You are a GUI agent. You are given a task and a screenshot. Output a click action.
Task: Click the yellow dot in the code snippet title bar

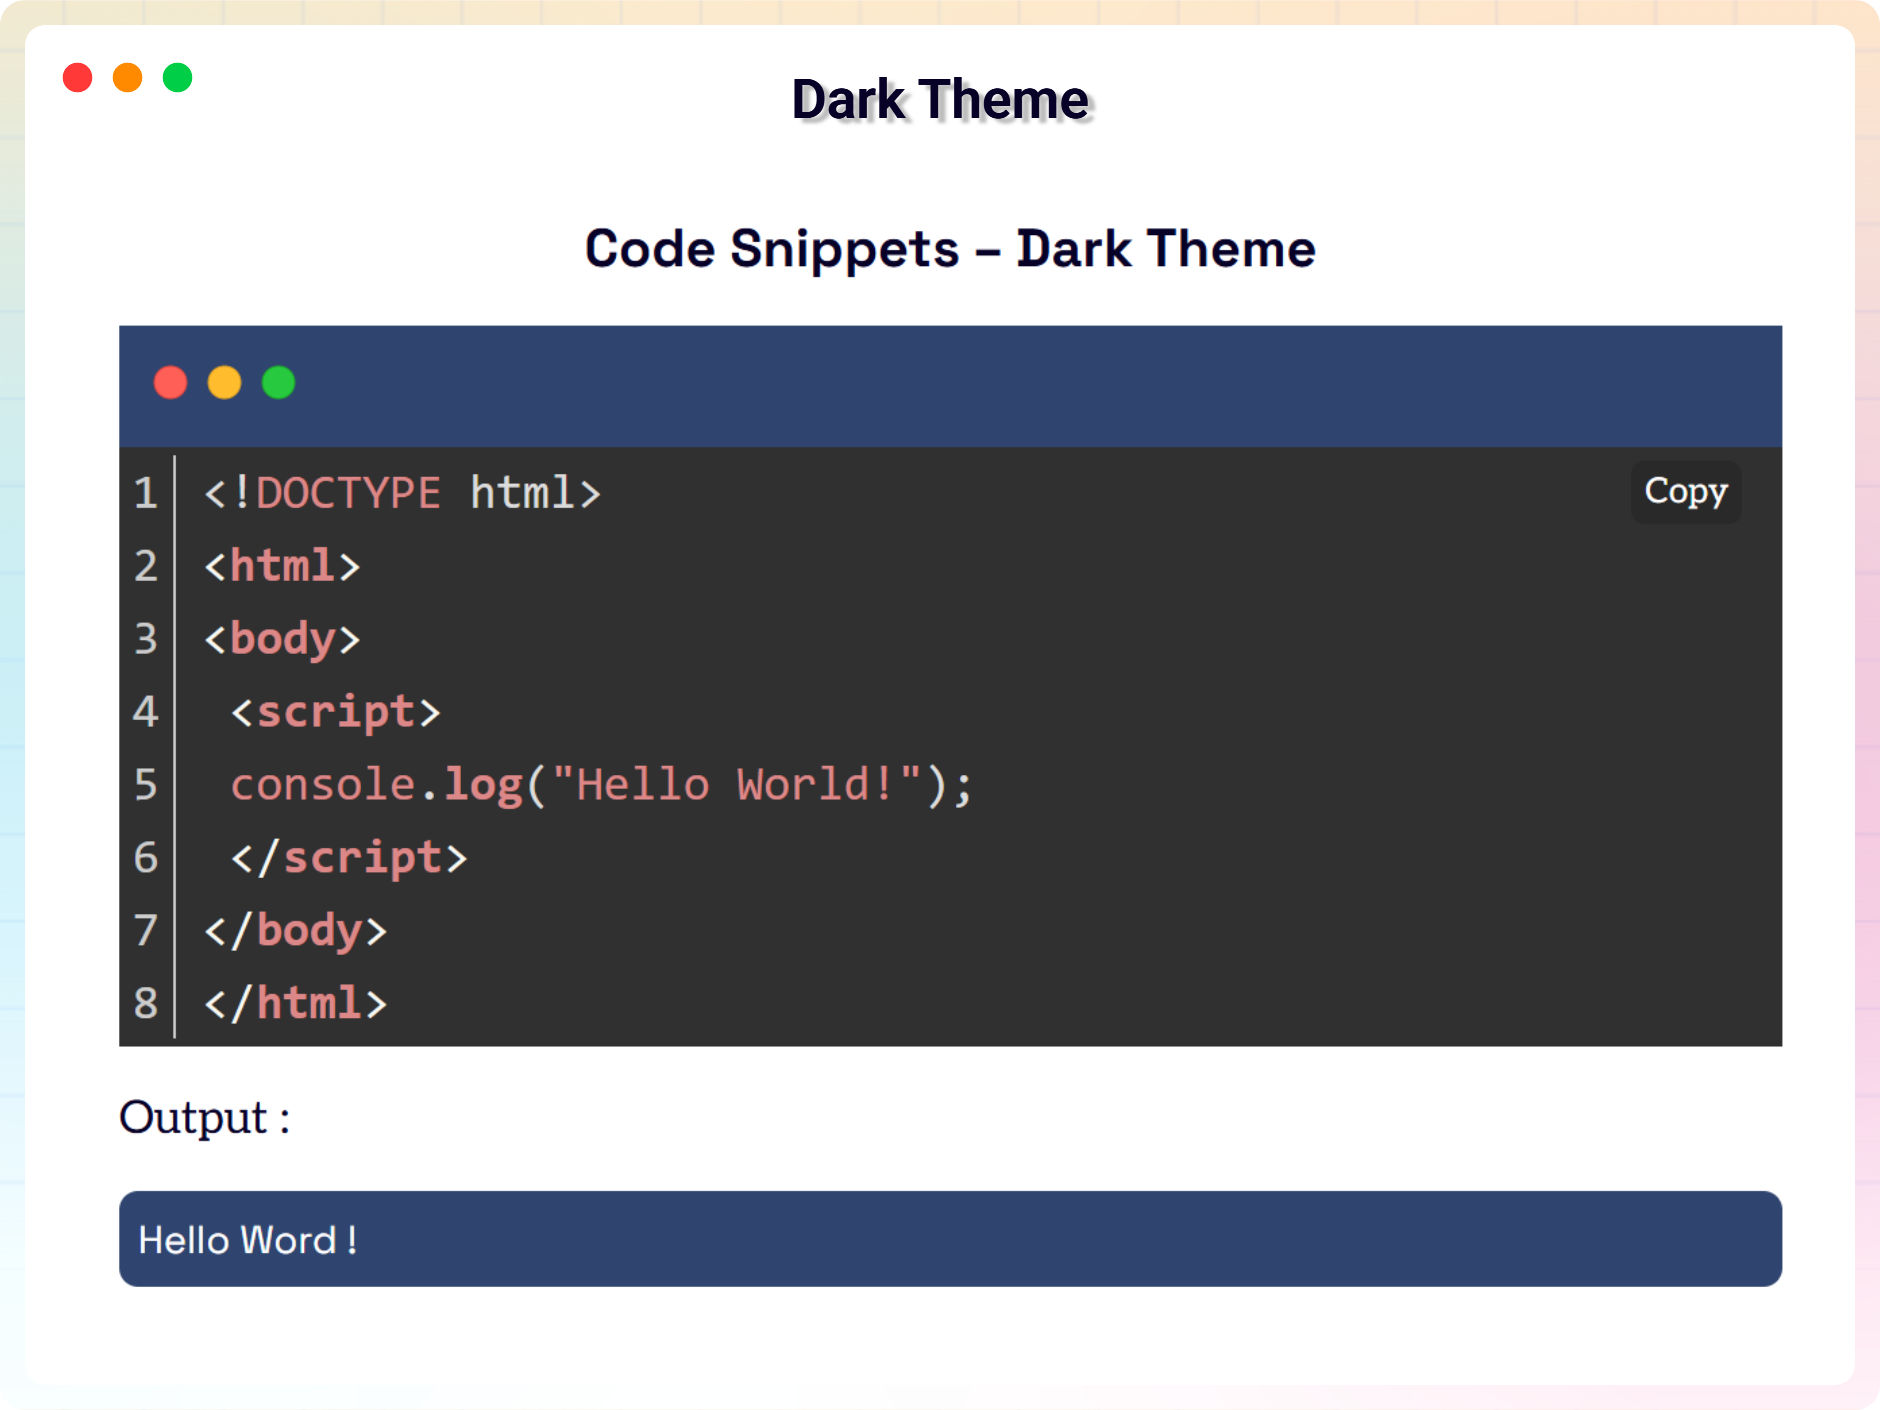pyautogui.click(x=224, y=383)
